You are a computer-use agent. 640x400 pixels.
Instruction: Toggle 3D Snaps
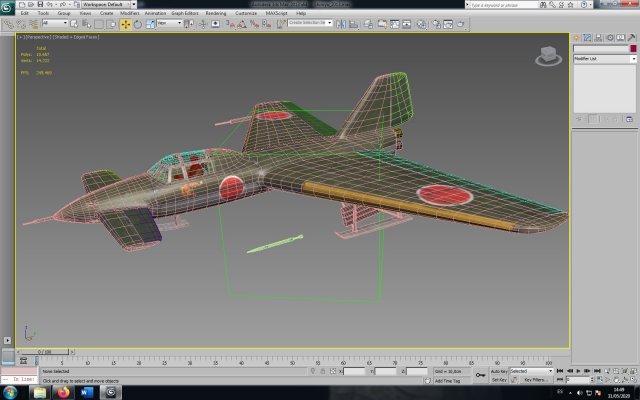coord(230,24)
